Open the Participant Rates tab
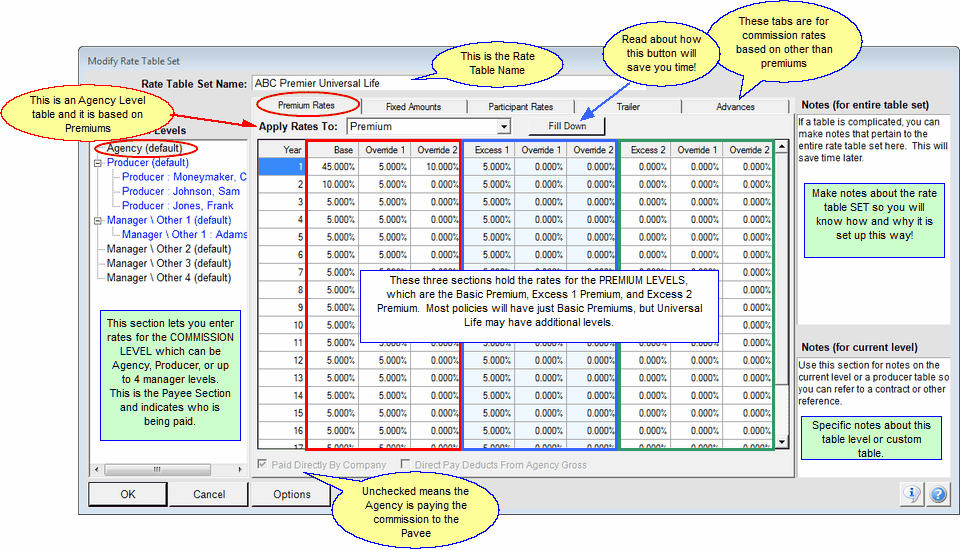The width and height of the screenshot is (960, 550). pos(520,106)
